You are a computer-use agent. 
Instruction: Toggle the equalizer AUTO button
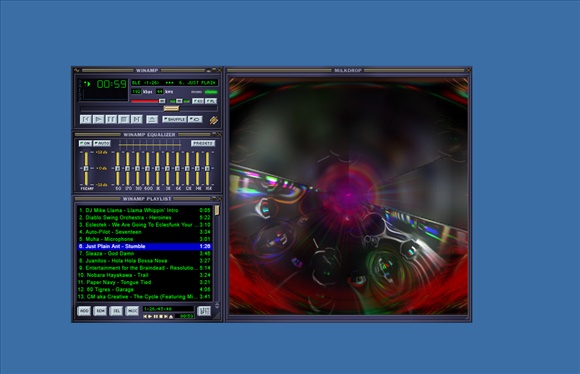pos(102,143)
